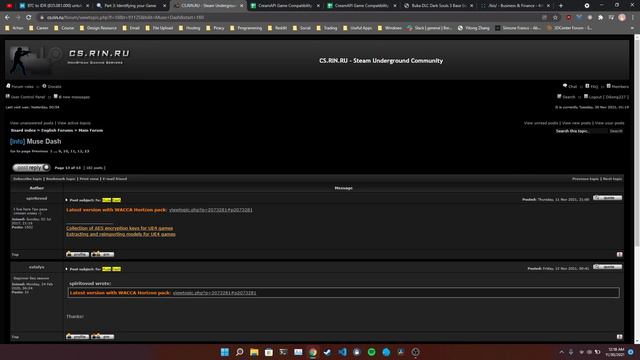The height and width of the screenshot is (360, 640).
Task: Click Subscribe topic link
Action: point(27,179)
